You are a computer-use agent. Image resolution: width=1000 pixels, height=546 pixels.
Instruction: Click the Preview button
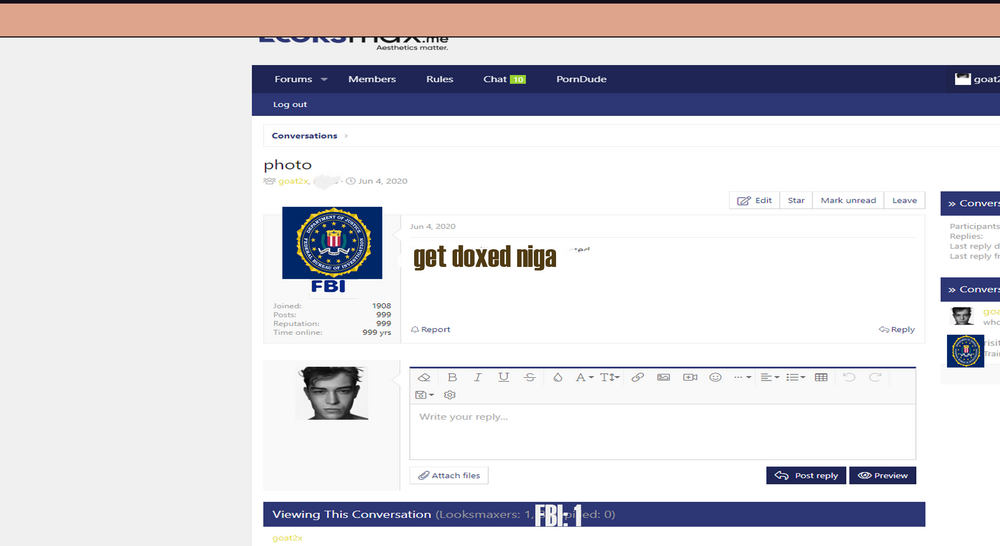883,475
